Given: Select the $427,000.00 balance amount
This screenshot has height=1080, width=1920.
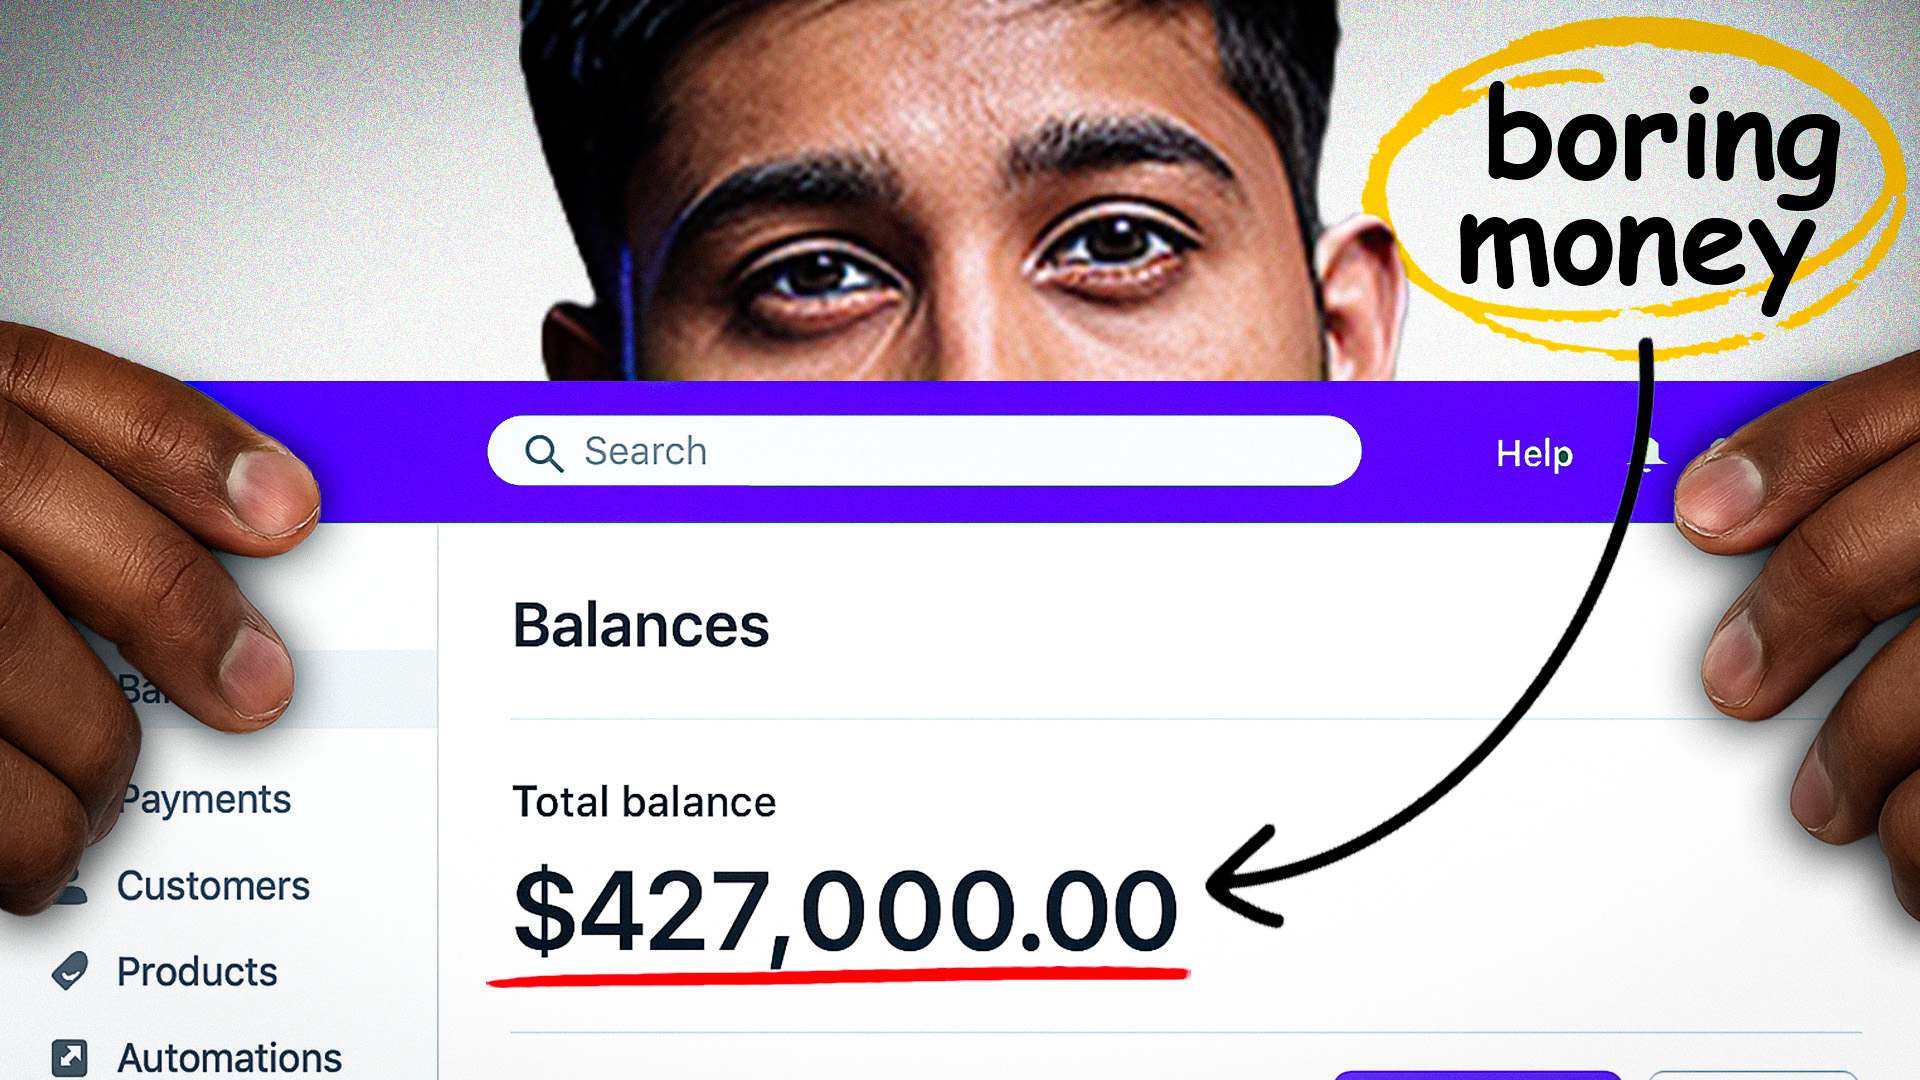Looking at the screenshot, I should point(845,910).
